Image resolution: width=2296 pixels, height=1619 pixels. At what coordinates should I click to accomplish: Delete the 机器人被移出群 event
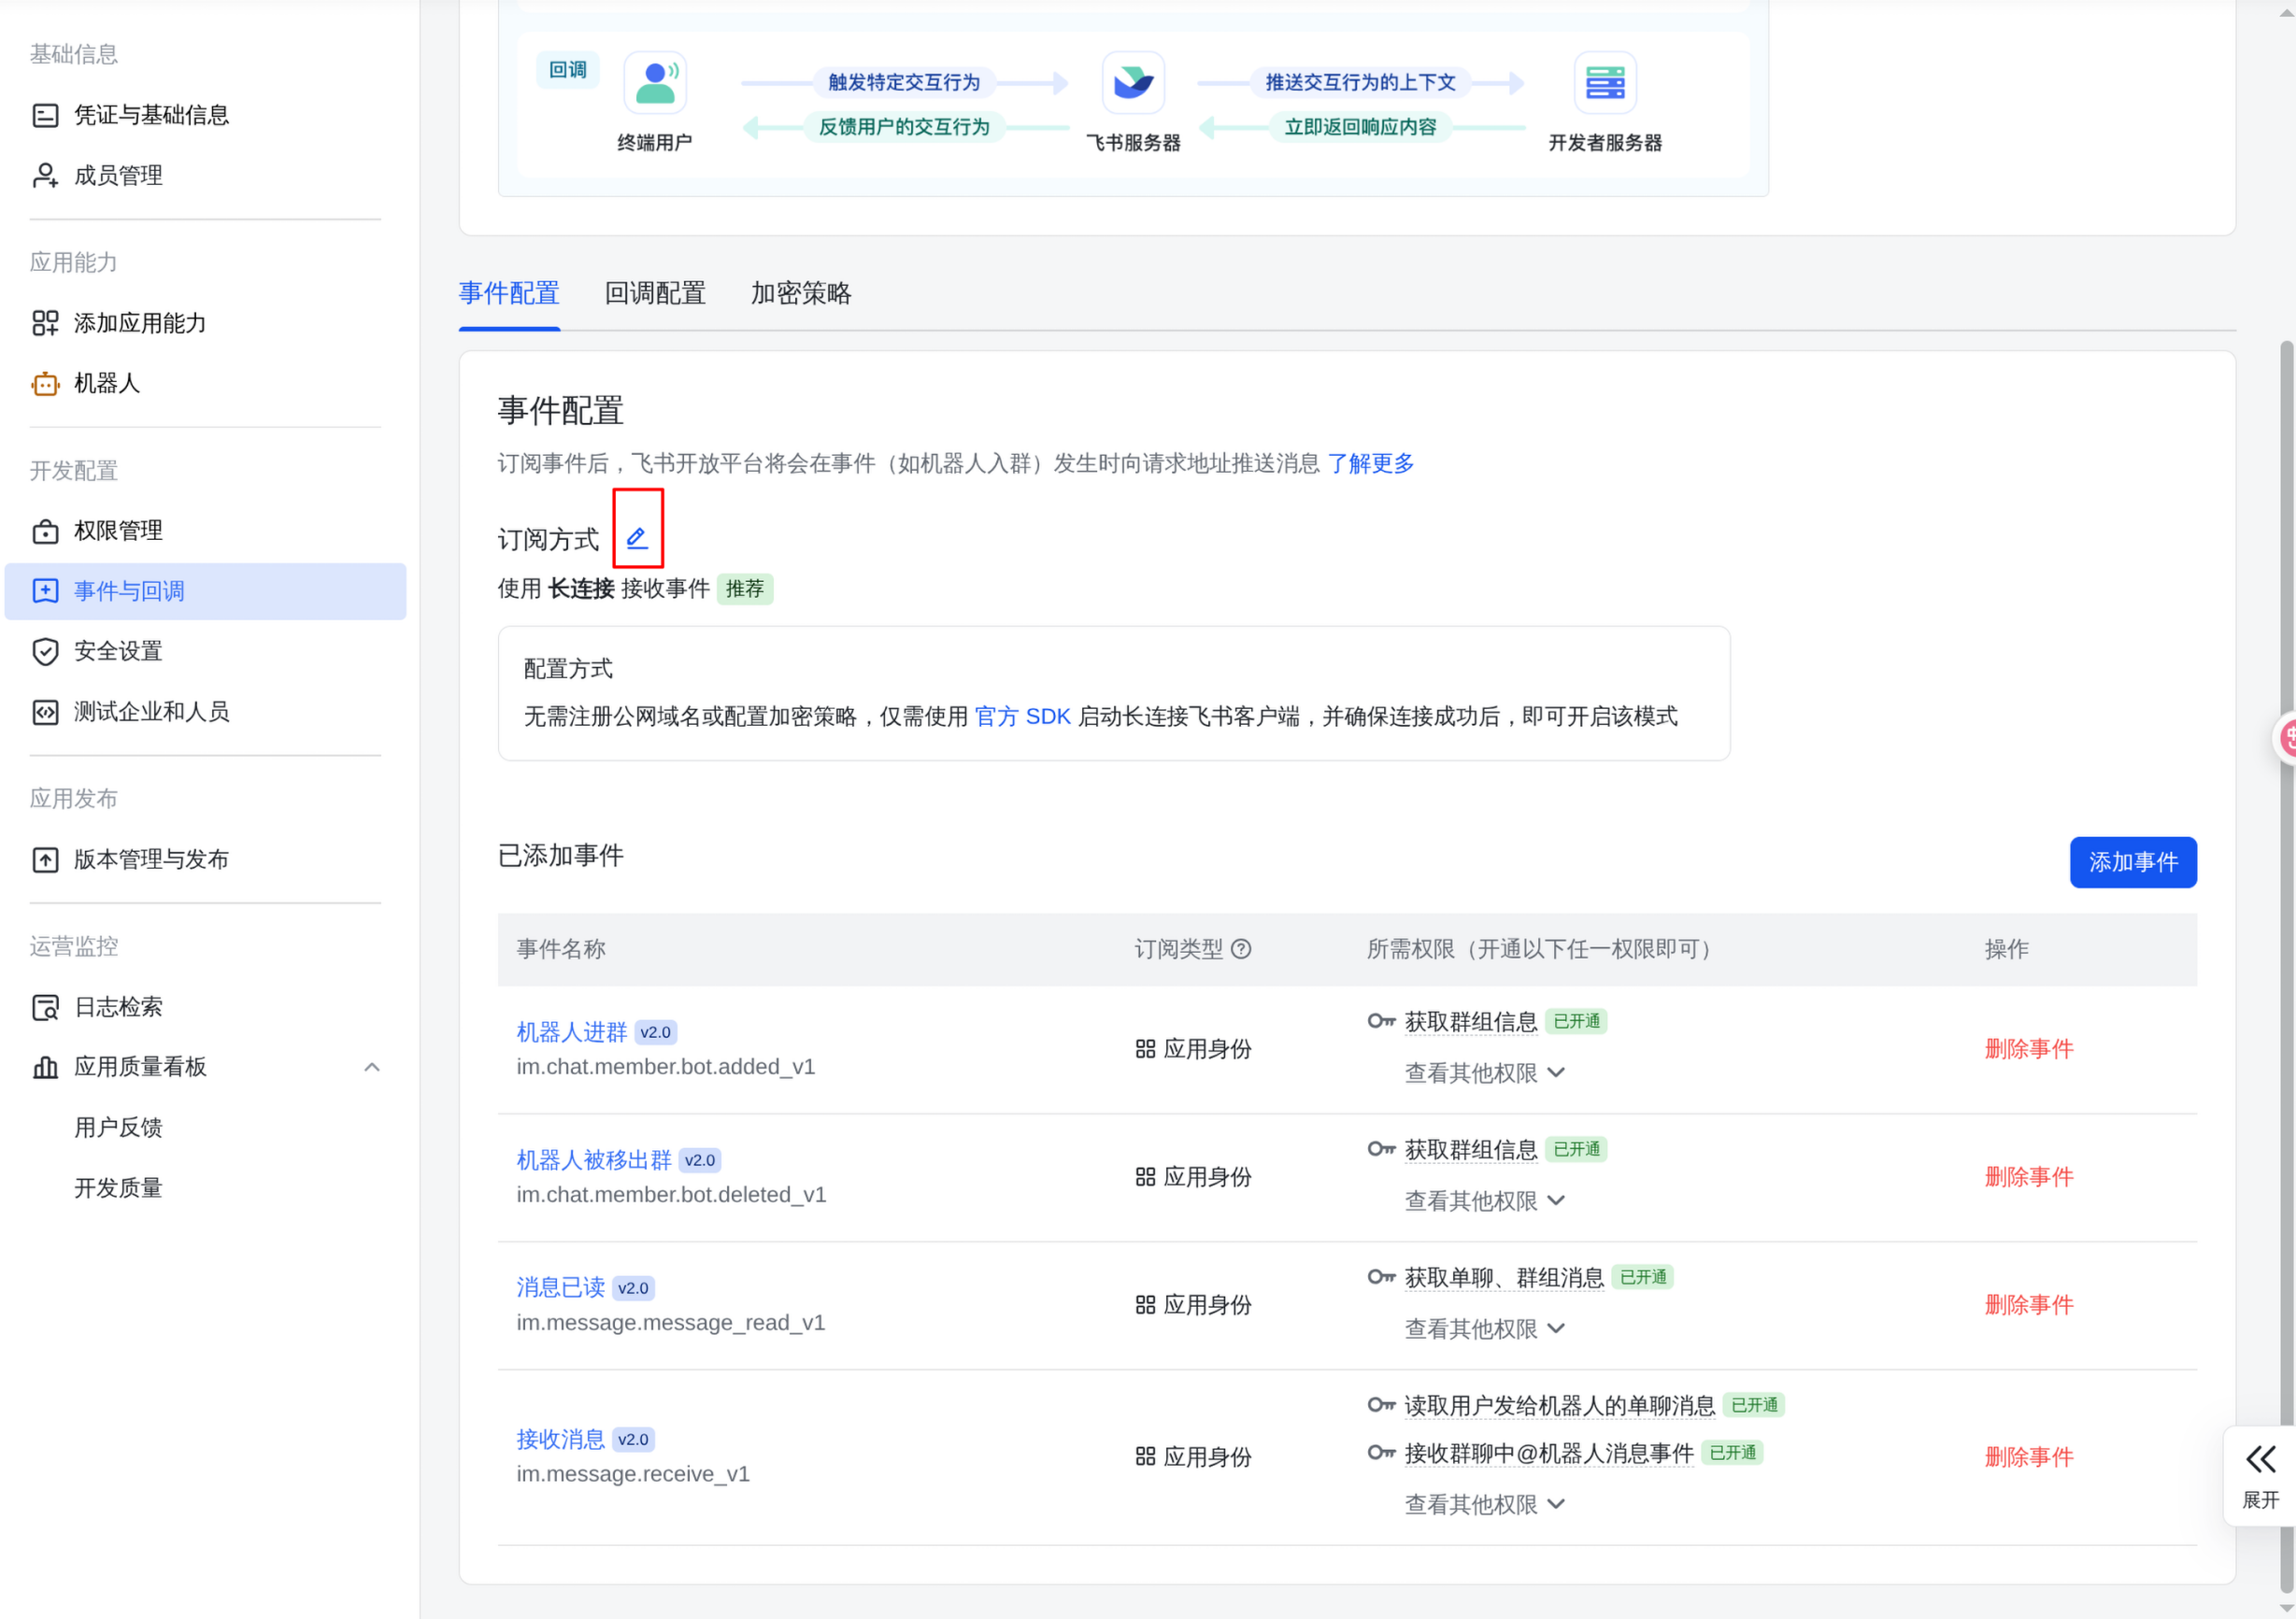click(2028, 1176)
